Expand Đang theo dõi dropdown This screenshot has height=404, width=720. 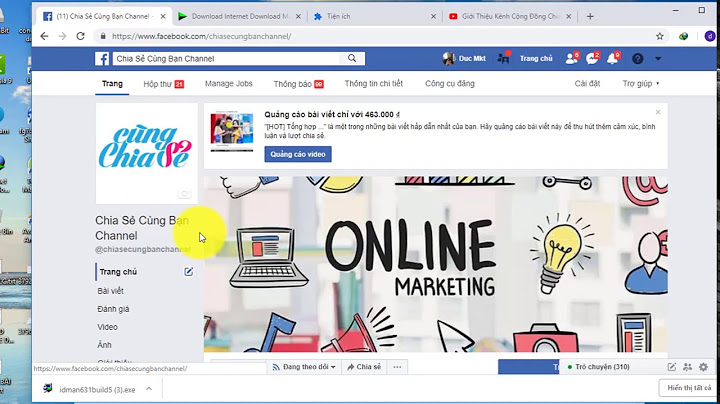[304, 367]
